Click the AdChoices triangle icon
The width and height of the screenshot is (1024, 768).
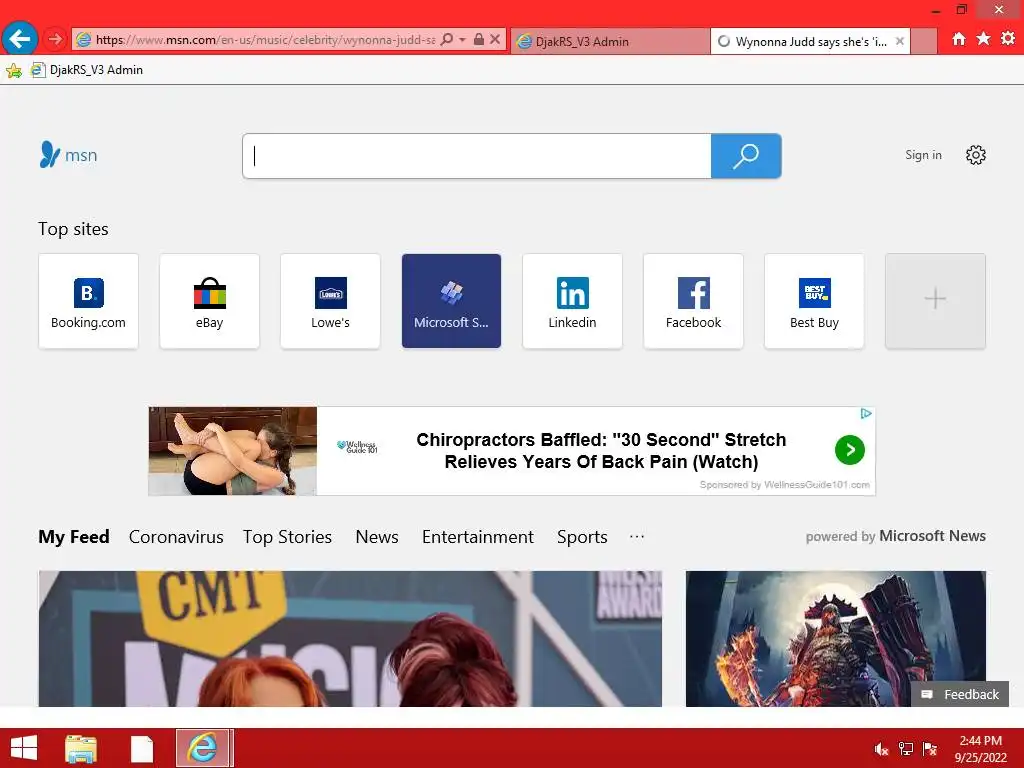click(x=866, y=413)
